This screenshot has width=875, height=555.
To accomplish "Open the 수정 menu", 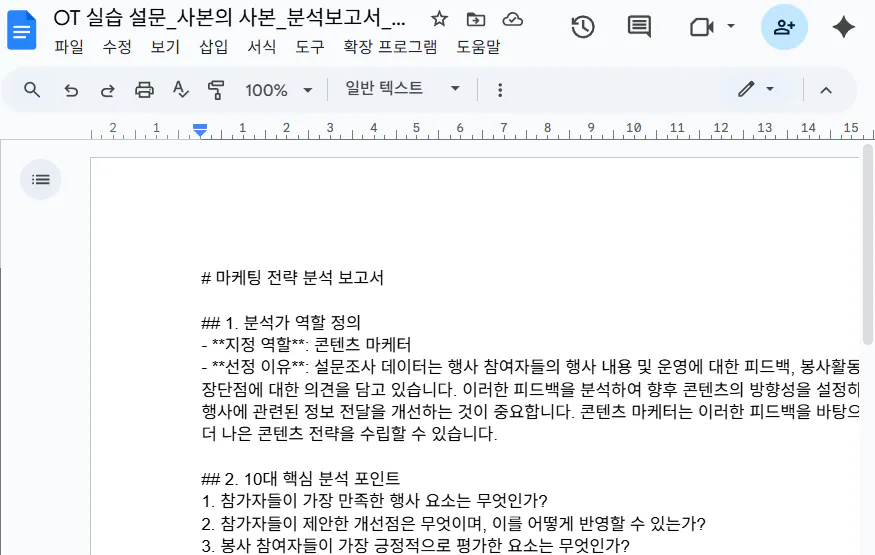I will pyautogui.click(x=117, y=47).
